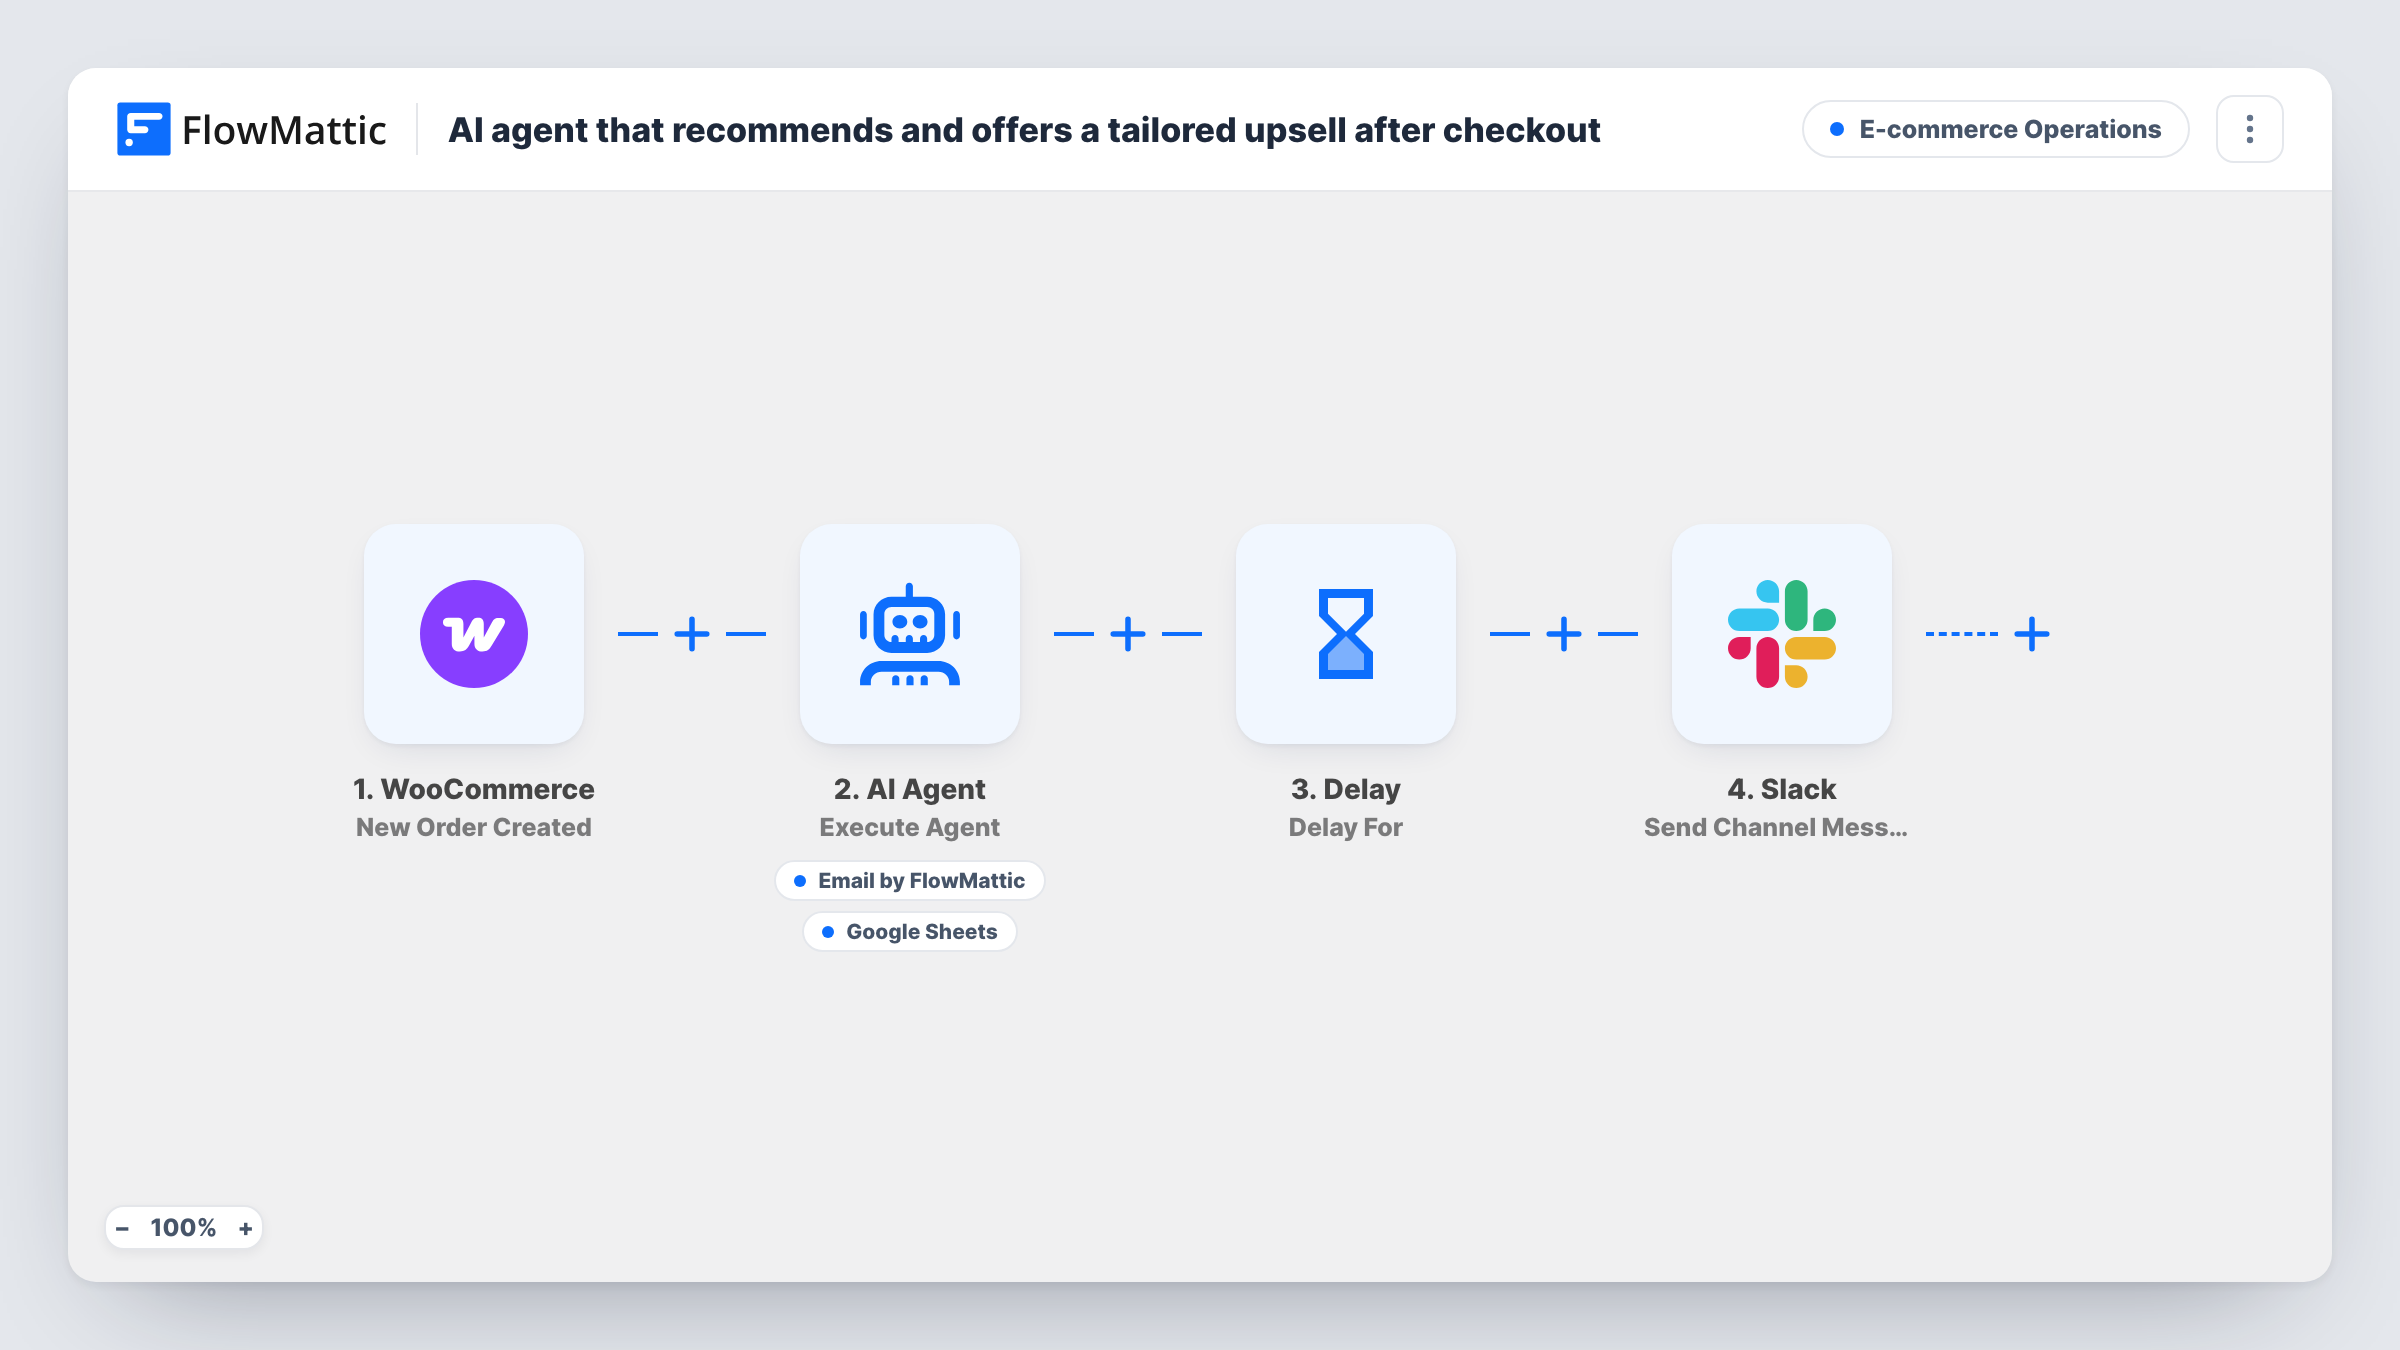Open the Slack step icon
2400x1350 pixels.
click(x=1782, y=634)
